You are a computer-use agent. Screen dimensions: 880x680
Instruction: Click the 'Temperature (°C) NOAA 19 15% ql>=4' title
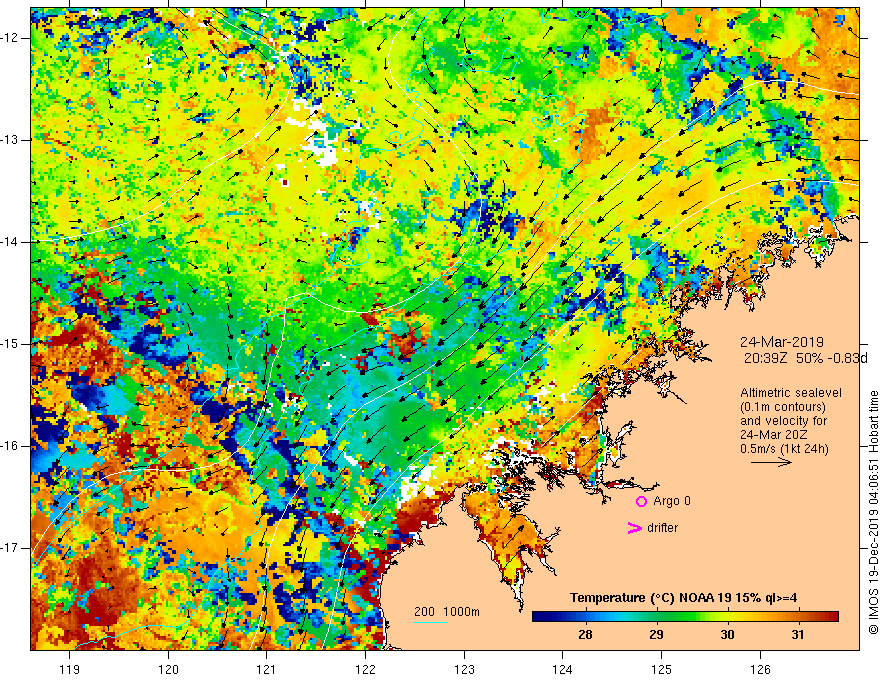(684, 598)
